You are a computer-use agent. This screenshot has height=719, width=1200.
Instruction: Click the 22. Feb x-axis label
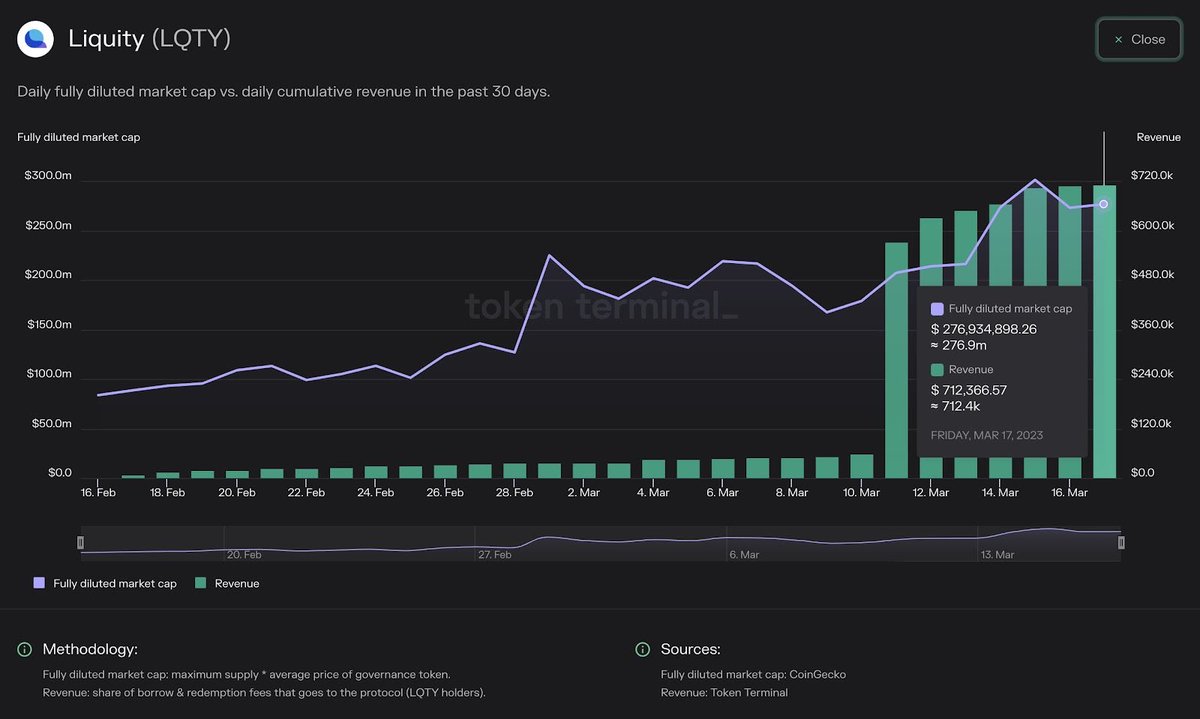pos(306,493)
